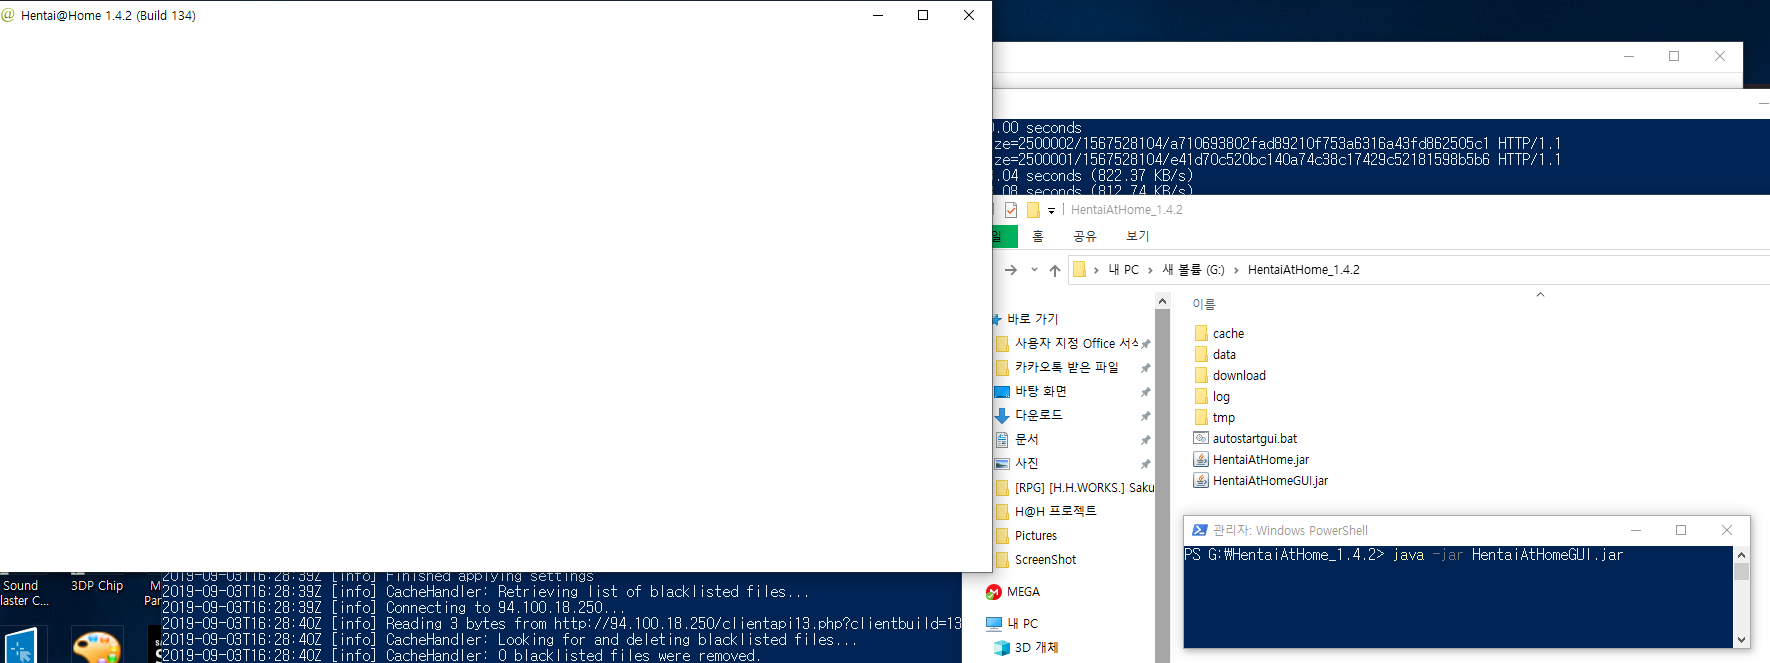Click the pin icon beside 문서
1770x663 pixels.
click(1145, 440)
